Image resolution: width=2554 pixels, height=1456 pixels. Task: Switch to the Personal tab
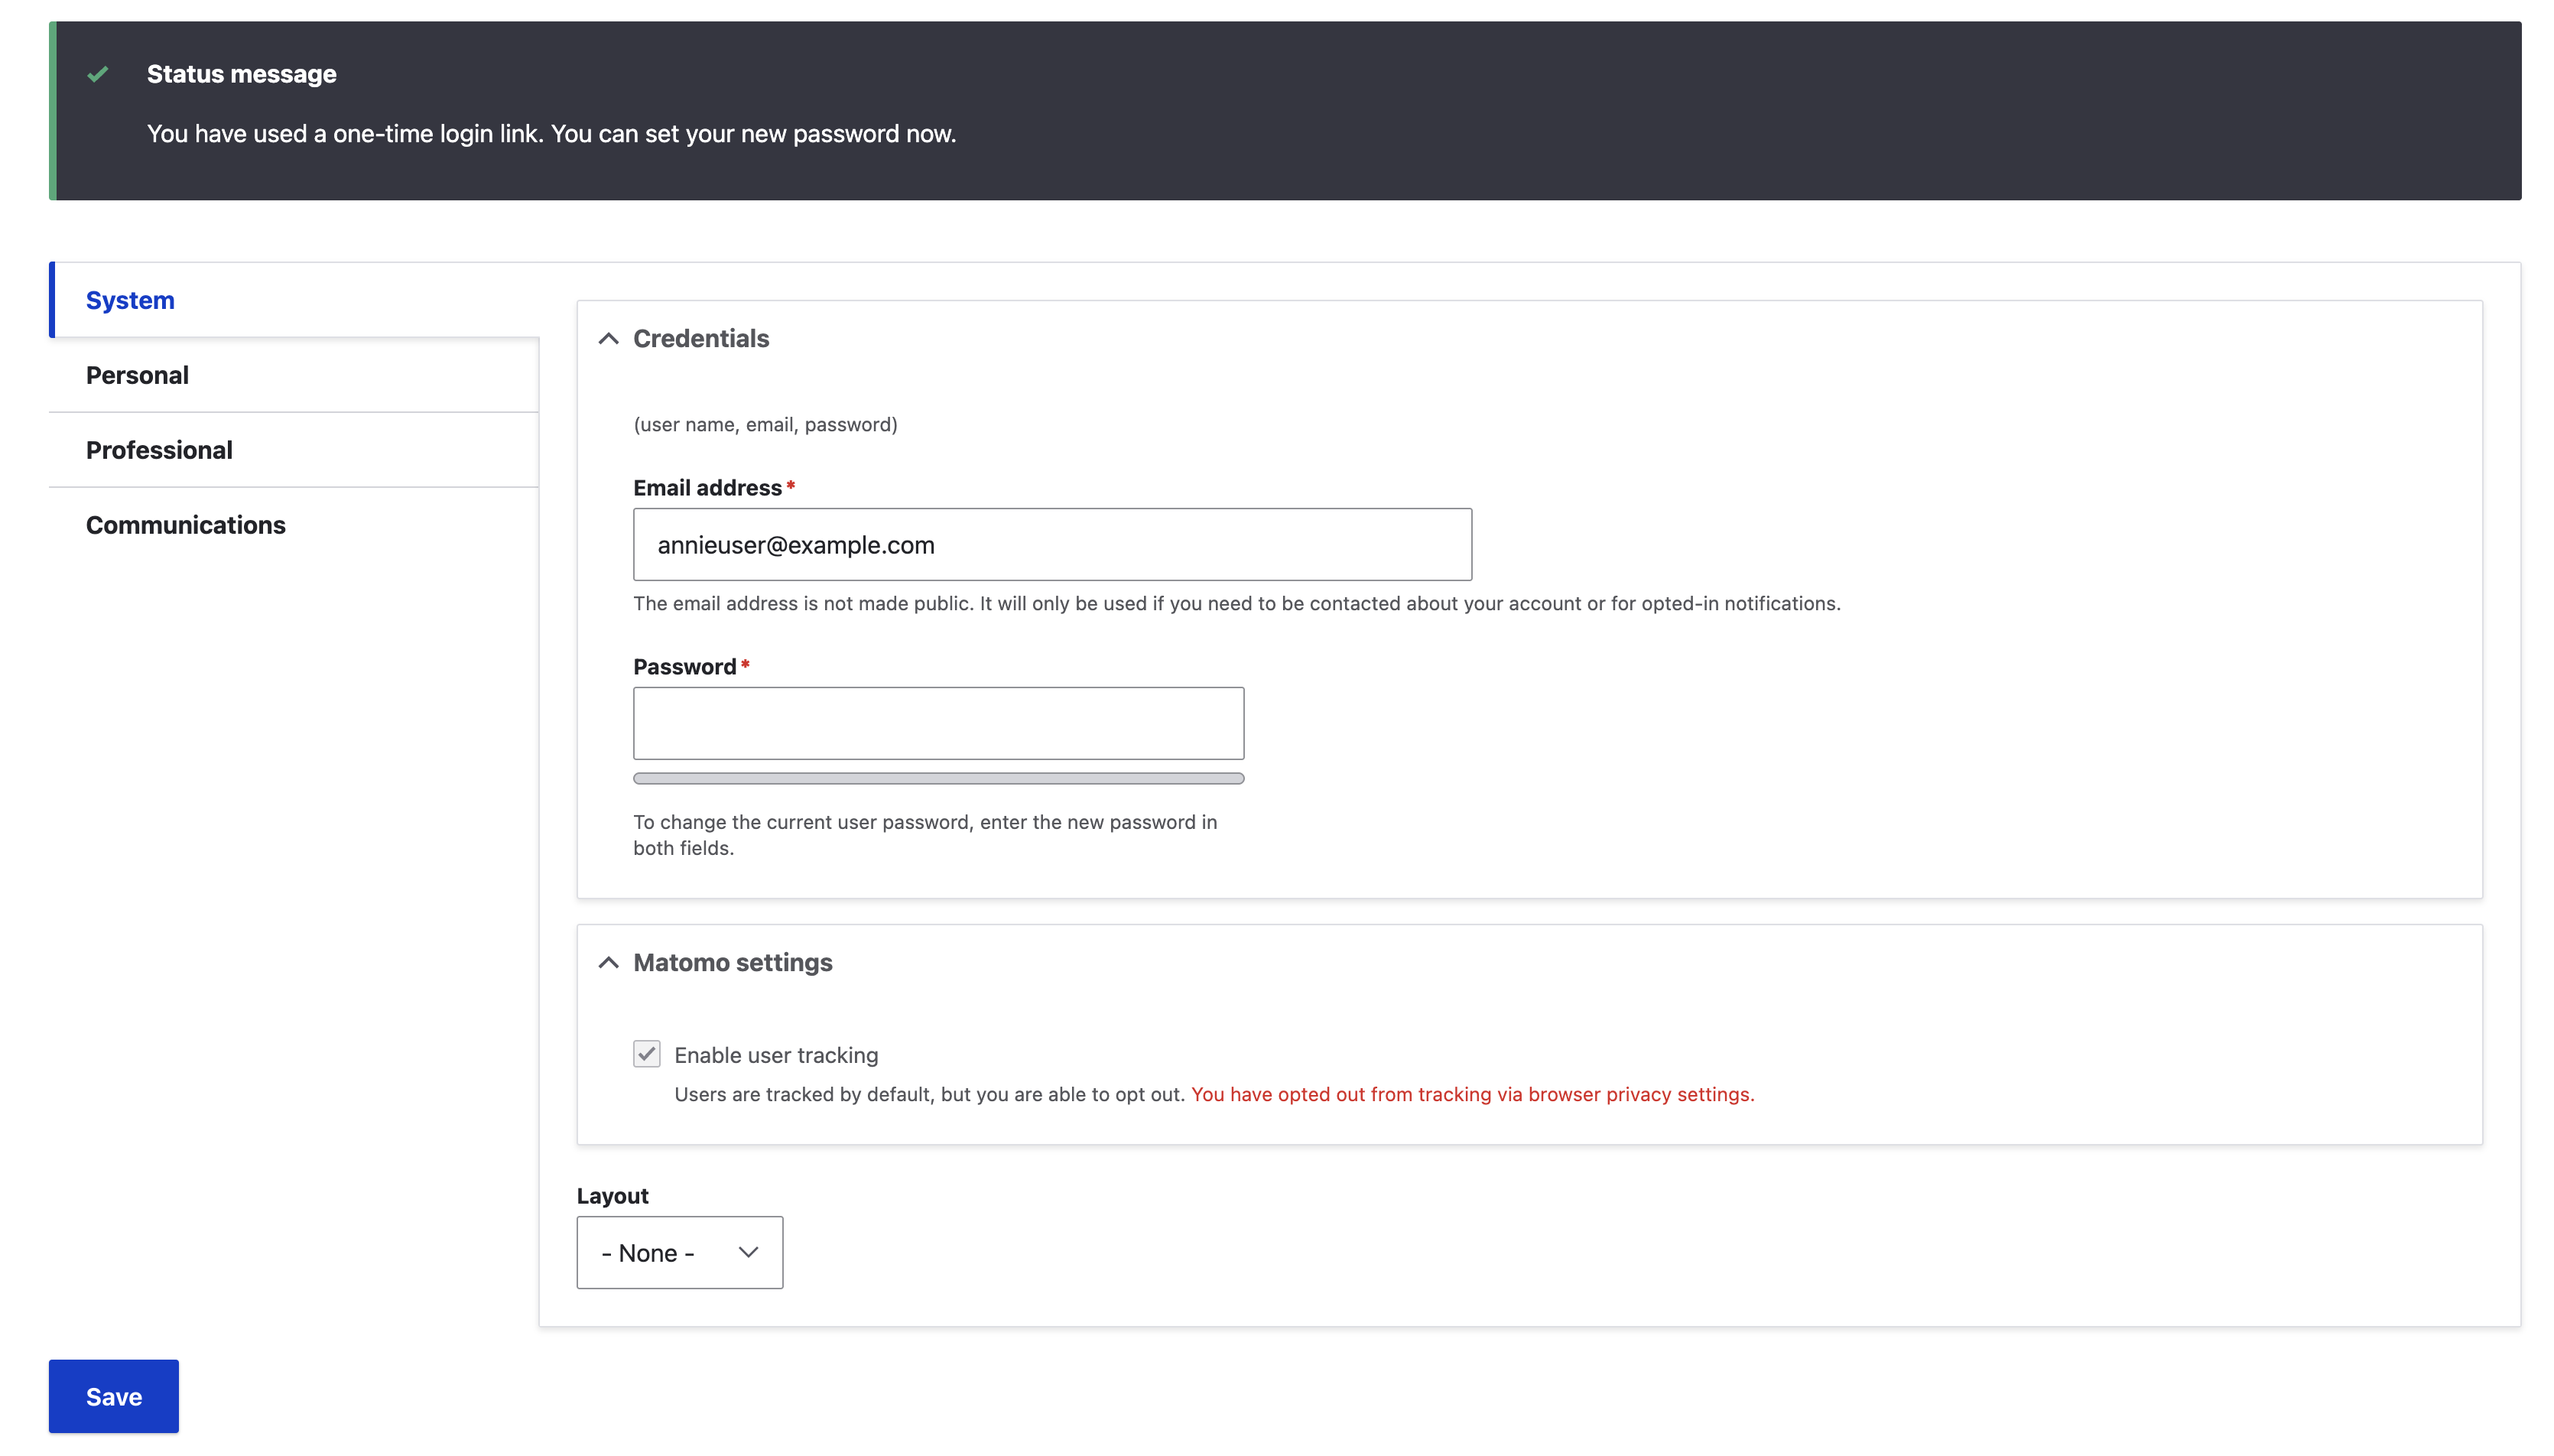point(137,375)
